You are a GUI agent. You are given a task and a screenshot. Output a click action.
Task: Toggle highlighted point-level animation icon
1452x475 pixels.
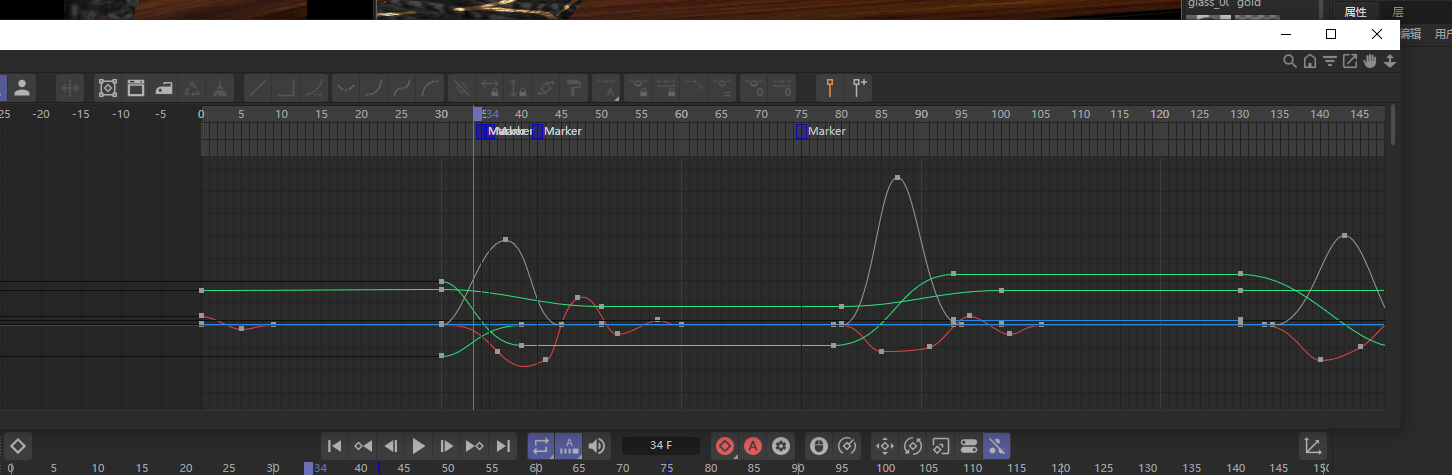pos(996,446)
